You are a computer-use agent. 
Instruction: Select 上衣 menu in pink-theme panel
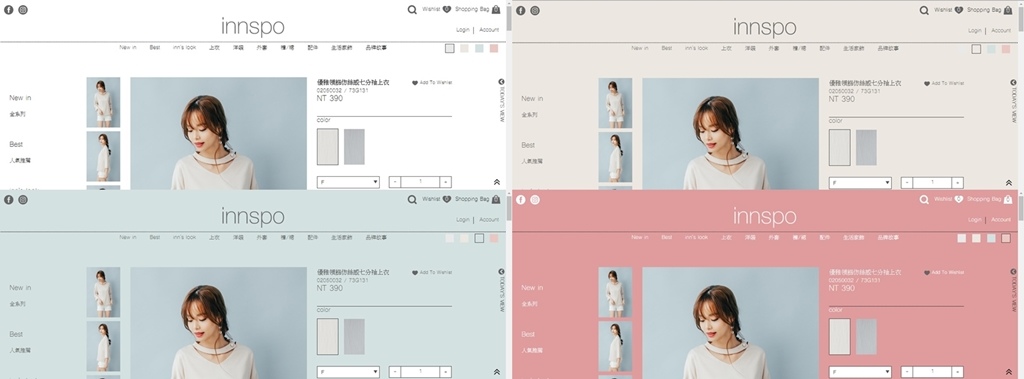pyautogui.click(x=726, y=237)
